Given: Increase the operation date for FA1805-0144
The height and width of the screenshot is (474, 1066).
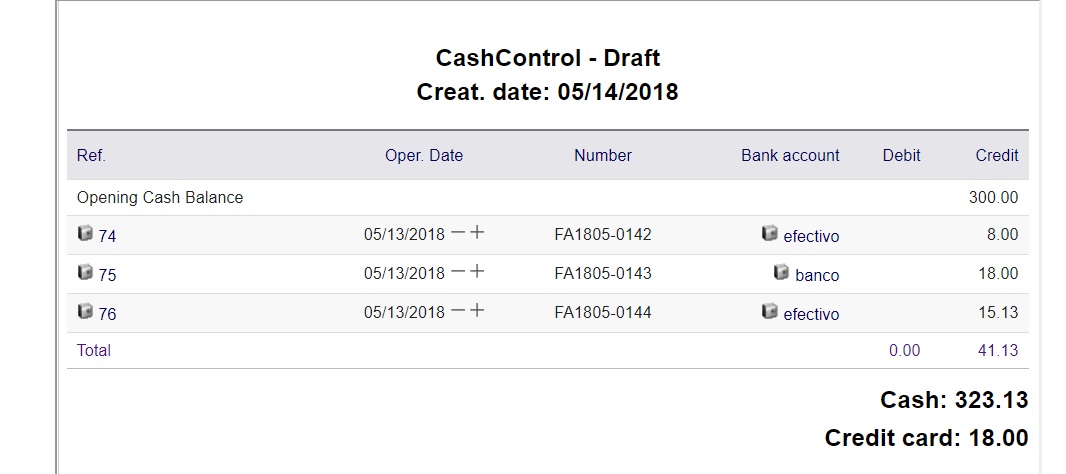Looking at the screenshot, I should tap(477, 311).
